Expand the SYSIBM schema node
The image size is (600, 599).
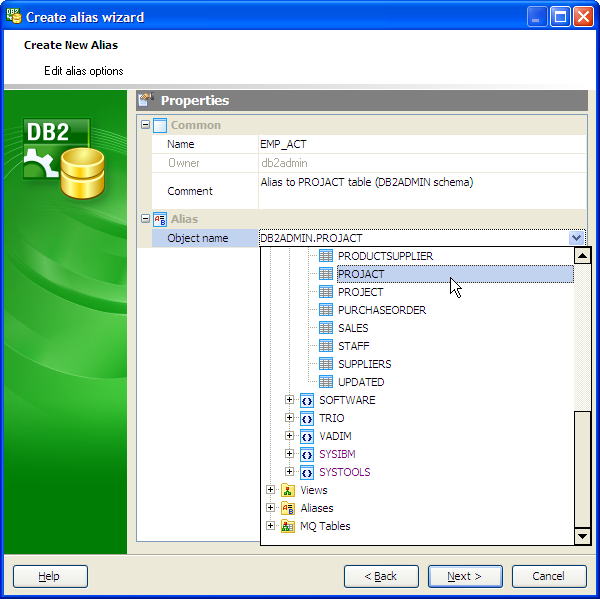[x=290, y=454]
